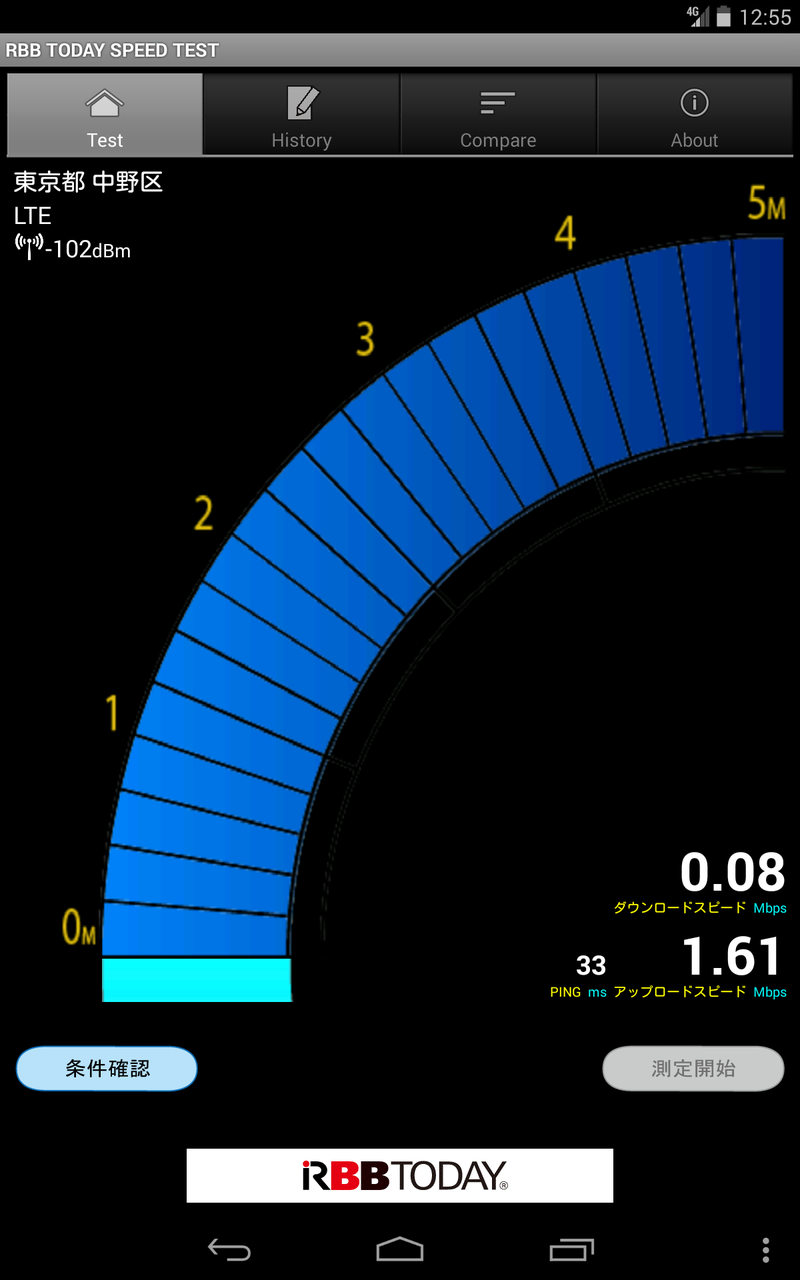
Task: Tap the signal antenna strength icon
Action: point(29,246)
